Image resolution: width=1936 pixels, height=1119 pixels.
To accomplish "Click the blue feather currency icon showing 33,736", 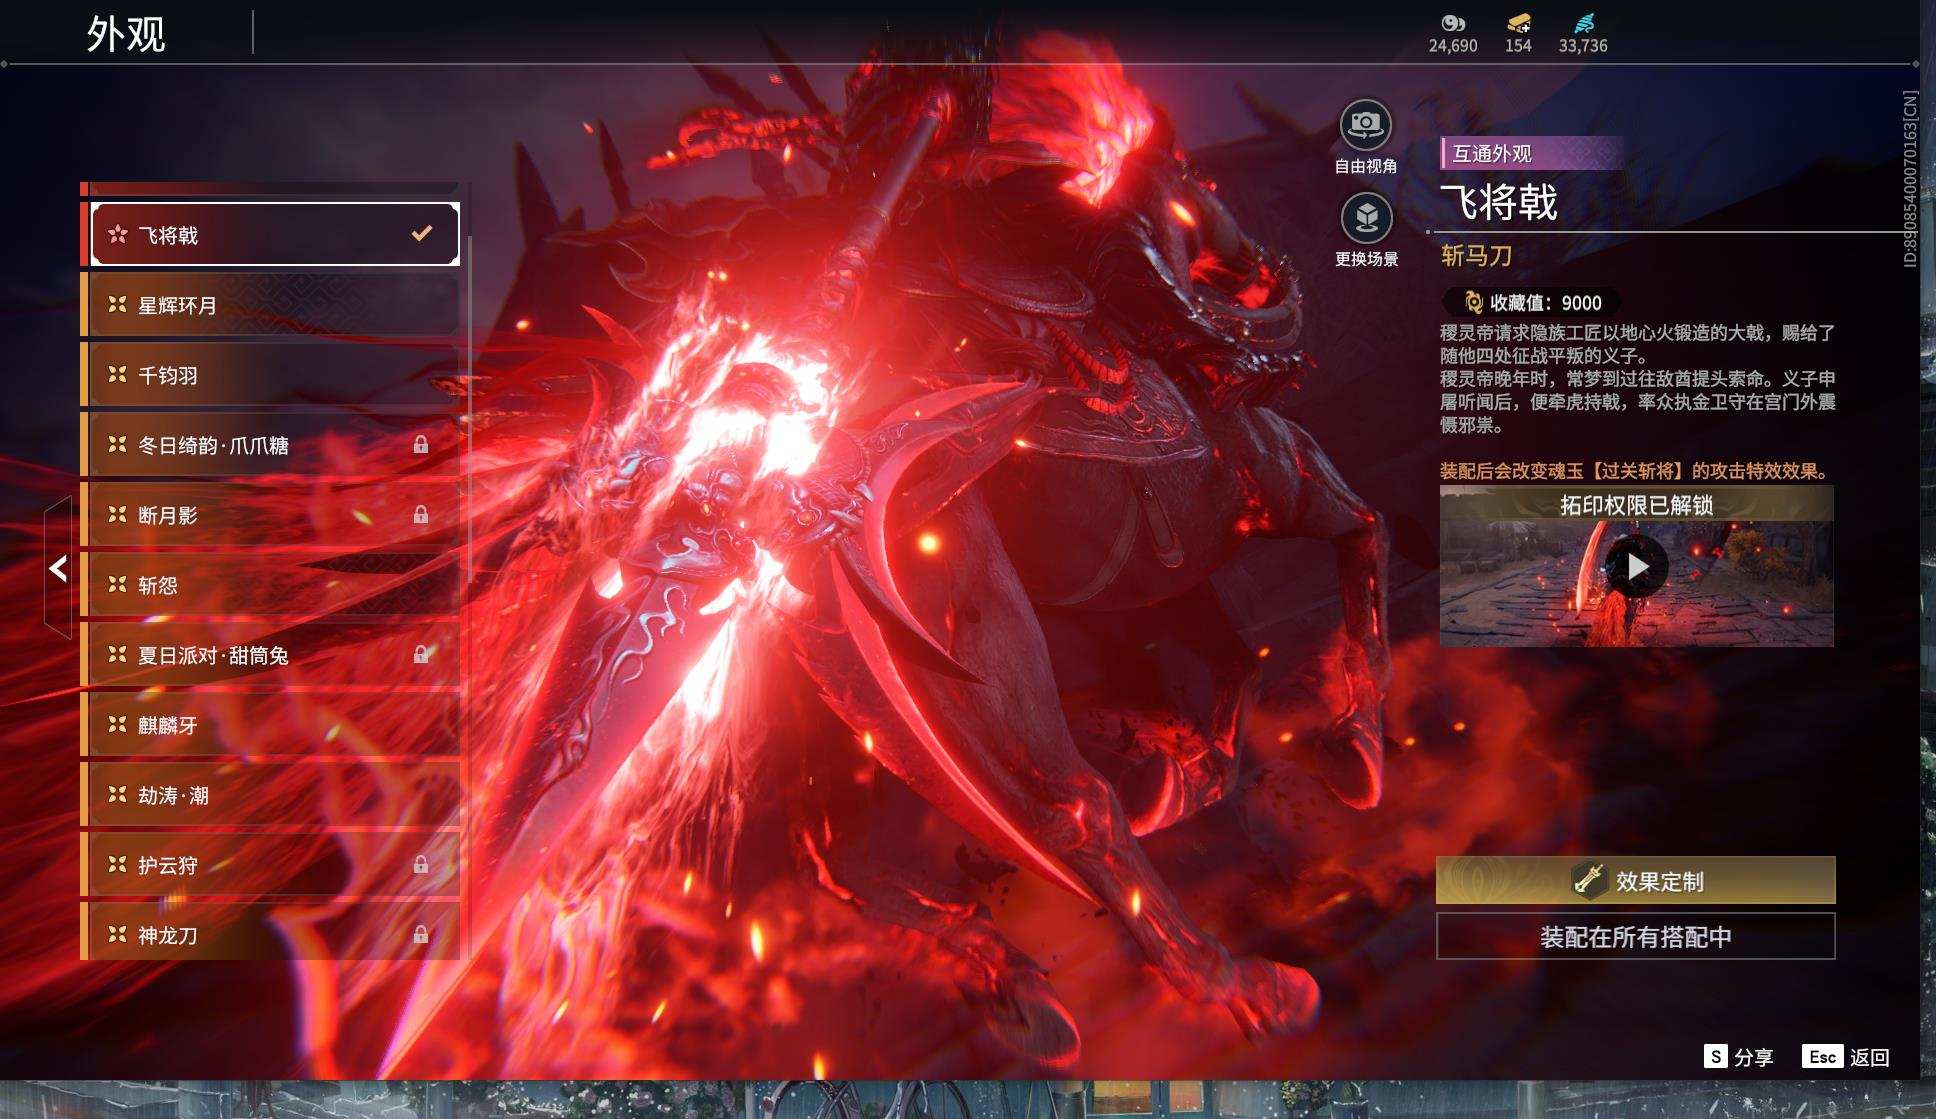I will 1584,23.
